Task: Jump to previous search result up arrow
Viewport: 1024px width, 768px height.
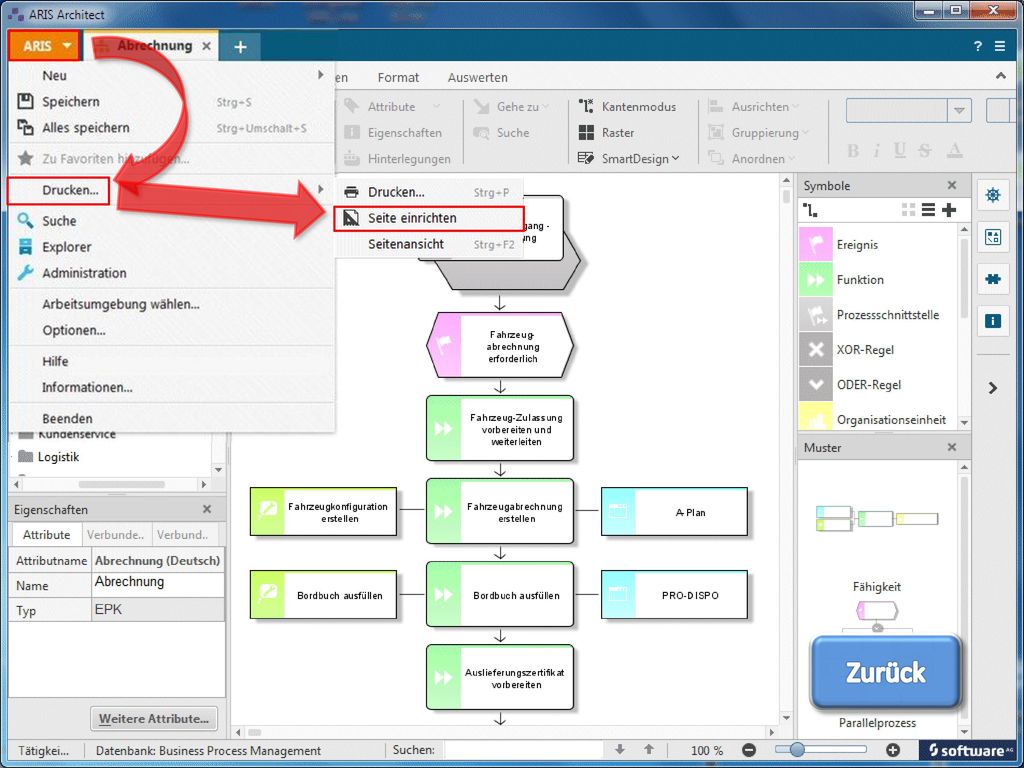Action: [648, 750]
